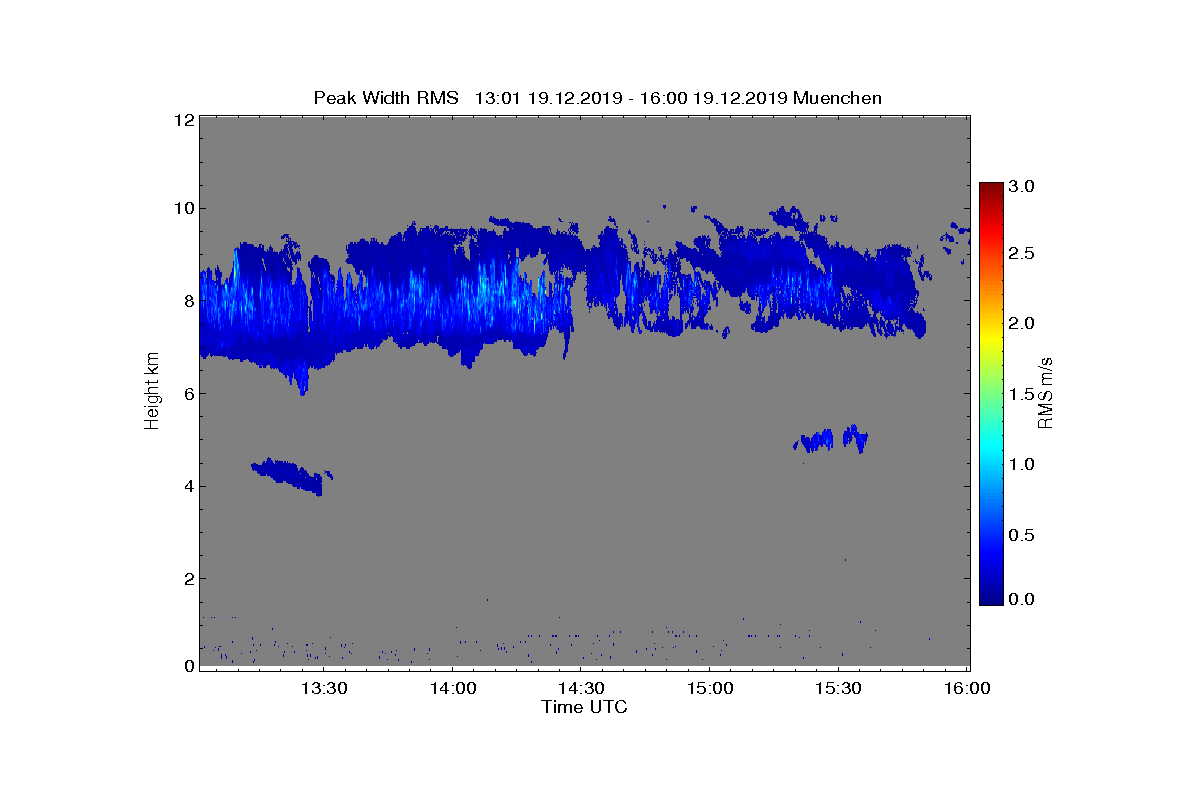1200x800 pixels.
Task: Click the 3.0 colorbar value
Action: pyautogui.click(x=1021, y=187)
